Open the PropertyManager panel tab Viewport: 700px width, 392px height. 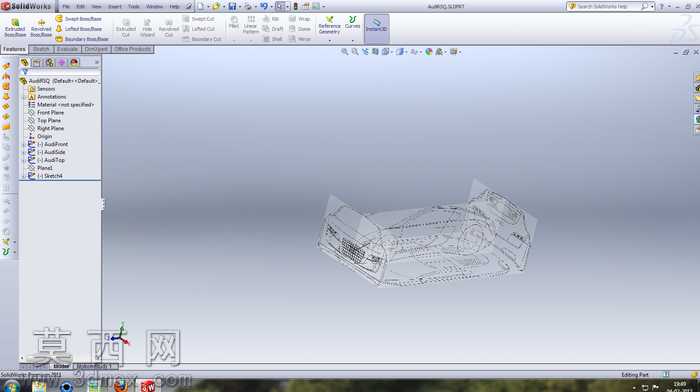pos(37,63)
